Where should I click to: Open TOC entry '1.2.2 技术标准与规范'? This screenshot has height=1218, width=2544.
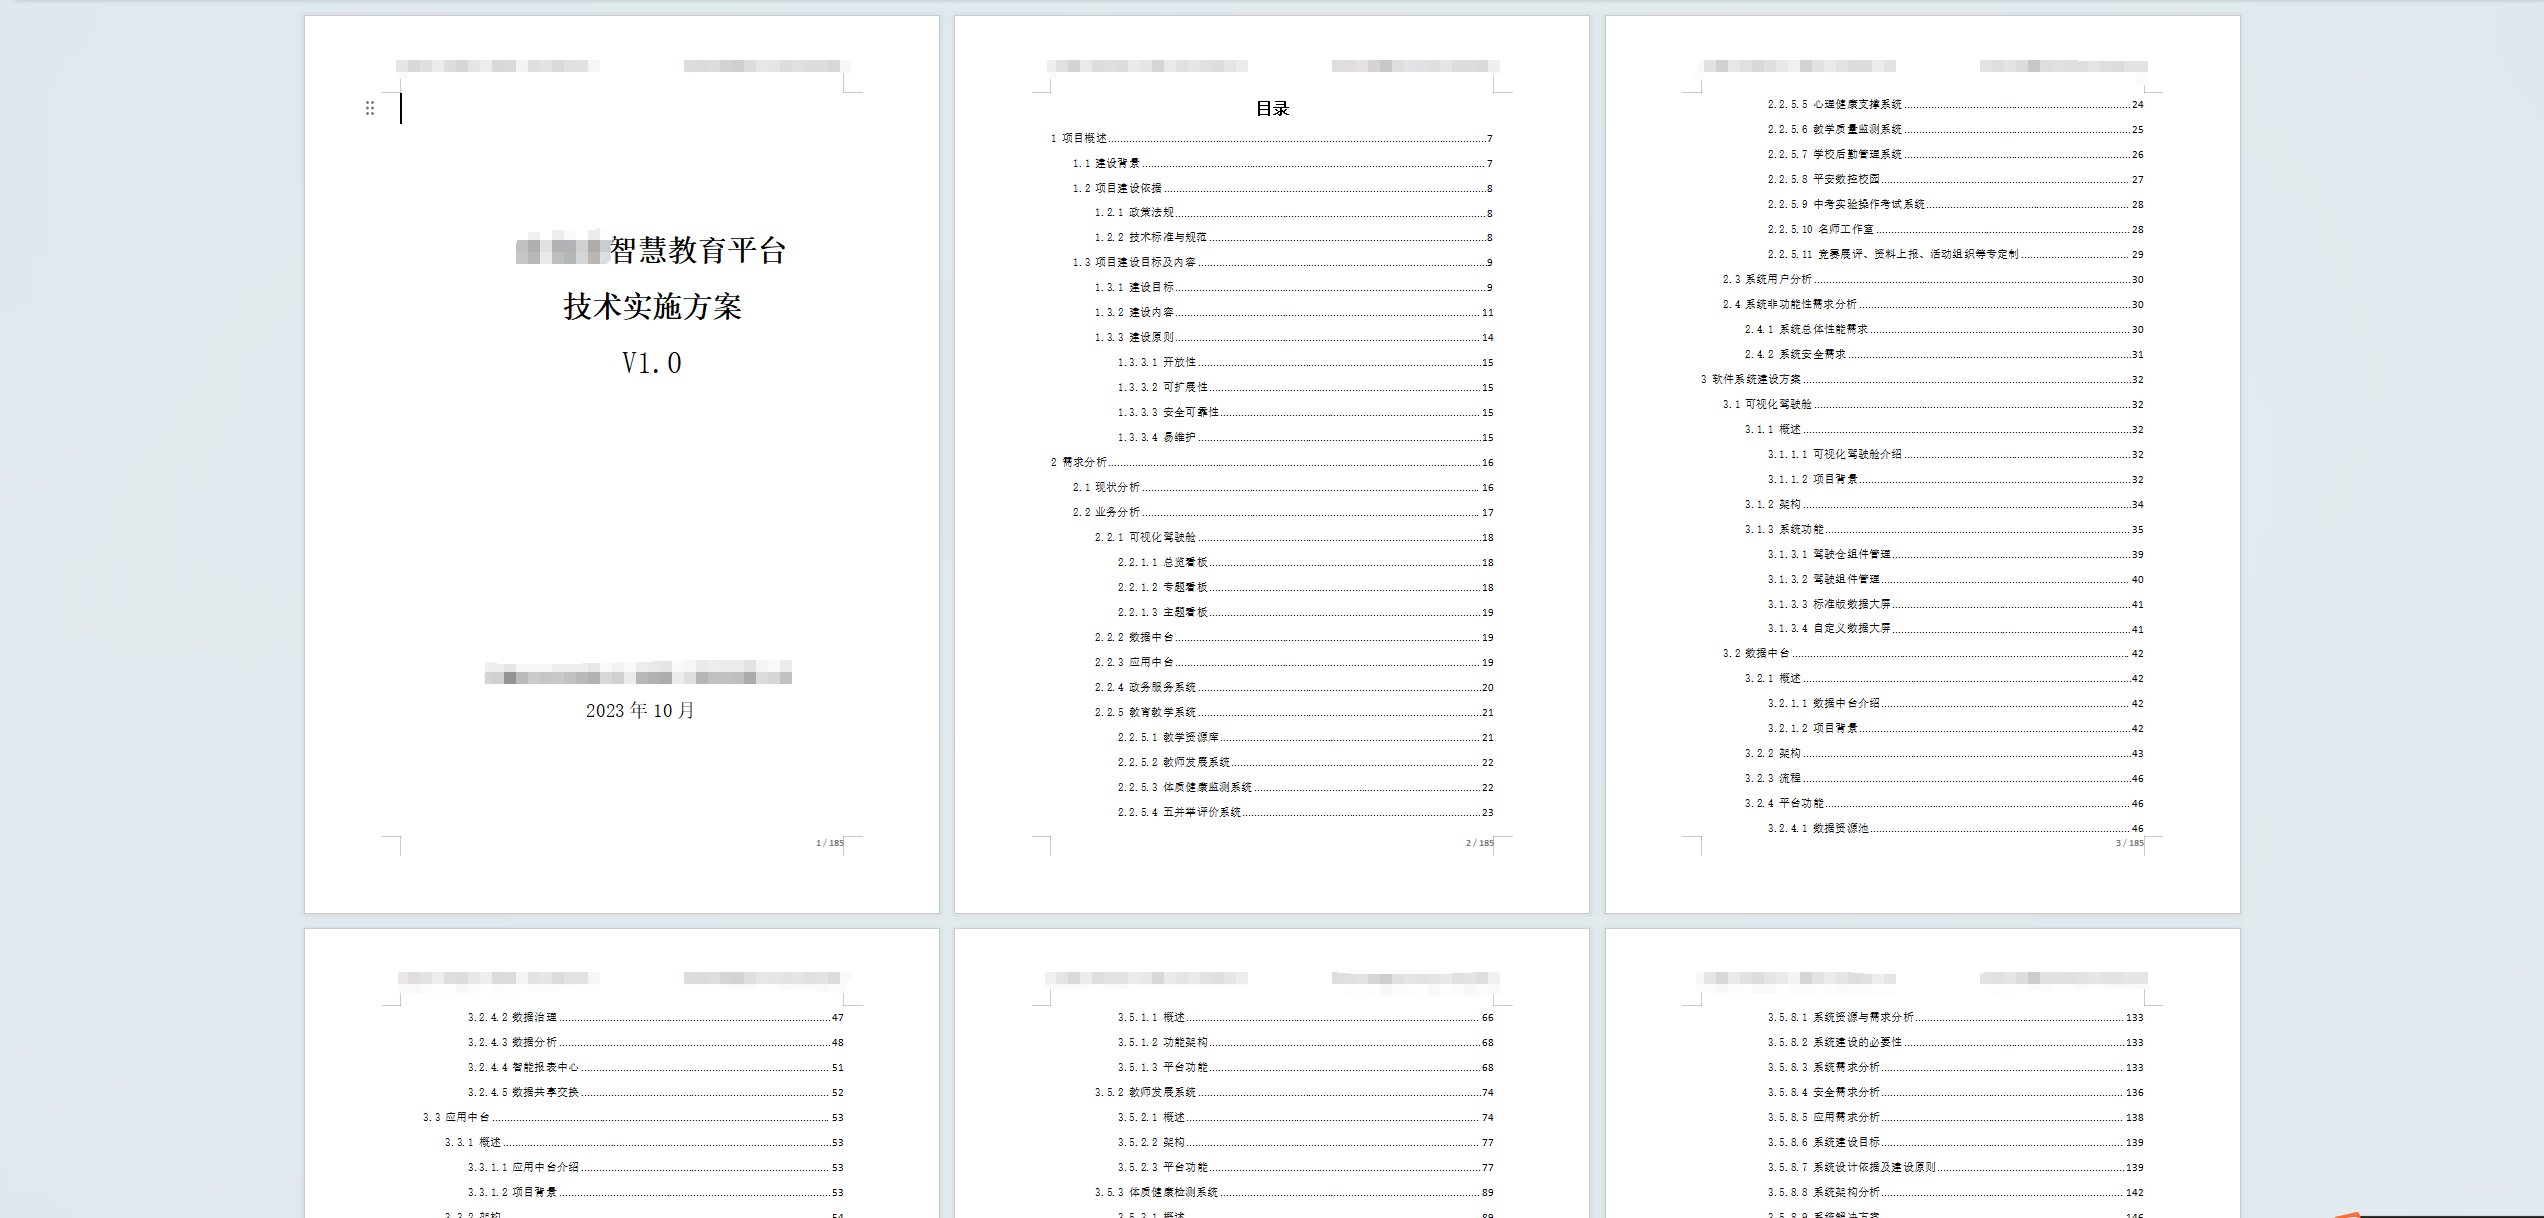pos(1293,238)
